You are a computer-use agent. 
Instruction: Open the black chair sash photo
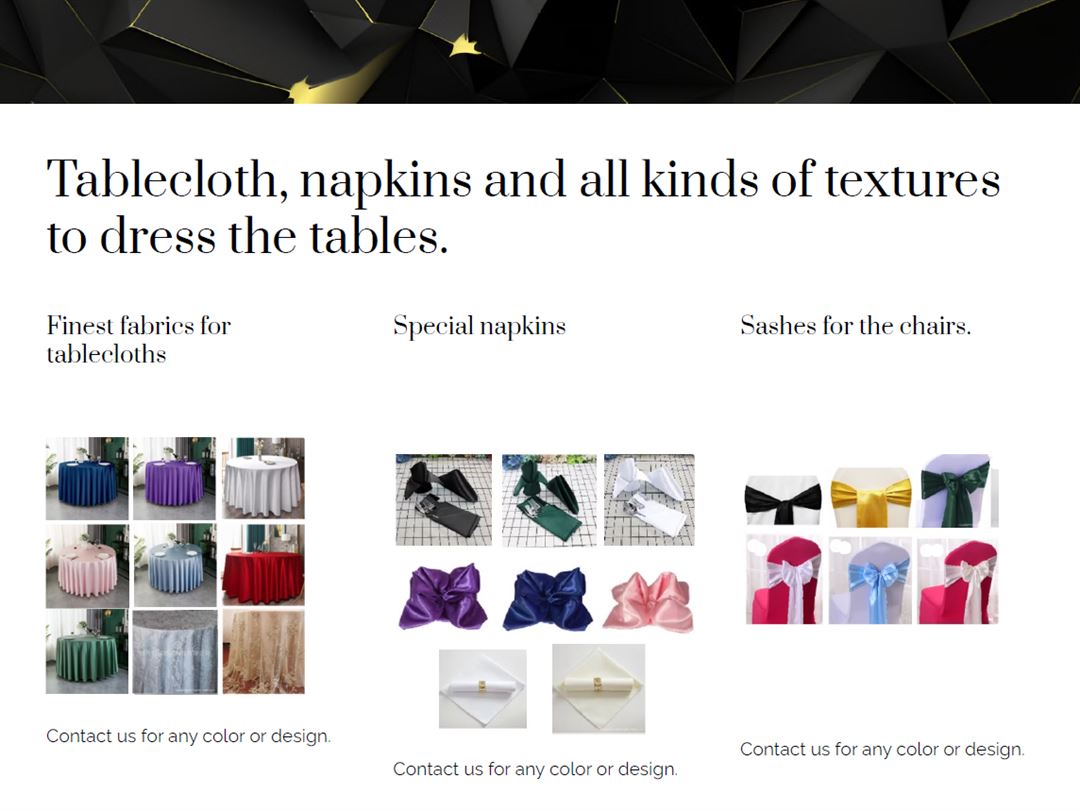click(783, 500)
